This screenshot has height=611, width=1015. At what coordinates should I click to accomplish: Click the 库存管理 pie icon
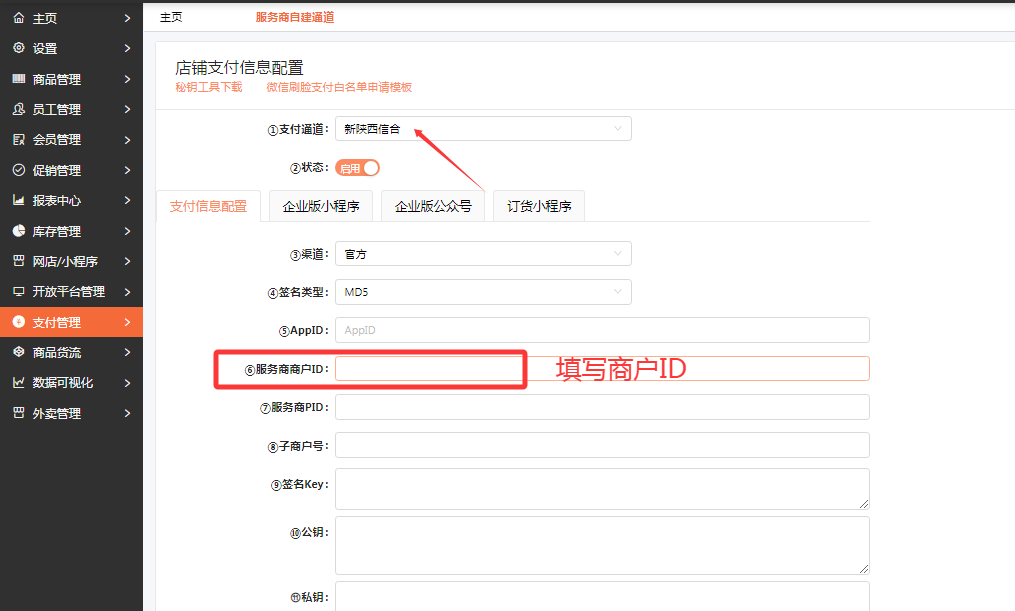click(18, 231)
